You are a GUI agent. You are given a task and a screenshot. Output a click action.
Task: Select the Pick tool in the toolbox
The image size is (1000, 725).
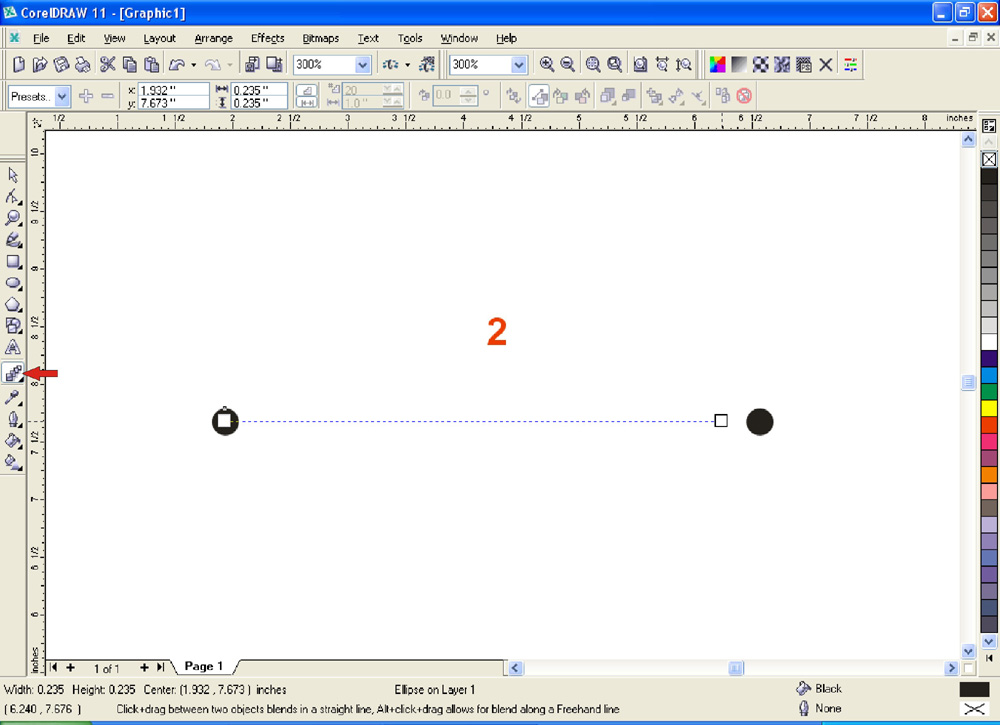point(14,175)
